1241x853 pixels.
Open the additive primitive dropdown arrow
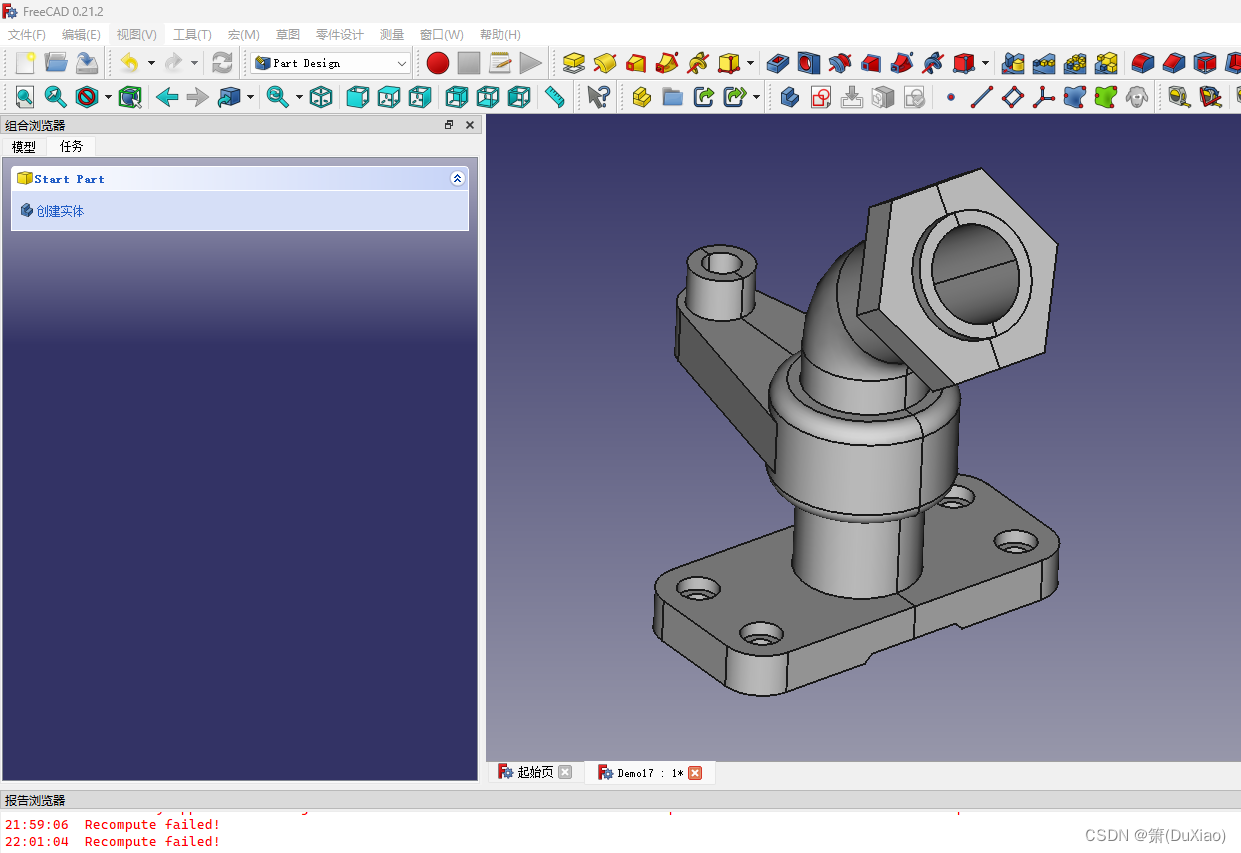click(750, 63)
